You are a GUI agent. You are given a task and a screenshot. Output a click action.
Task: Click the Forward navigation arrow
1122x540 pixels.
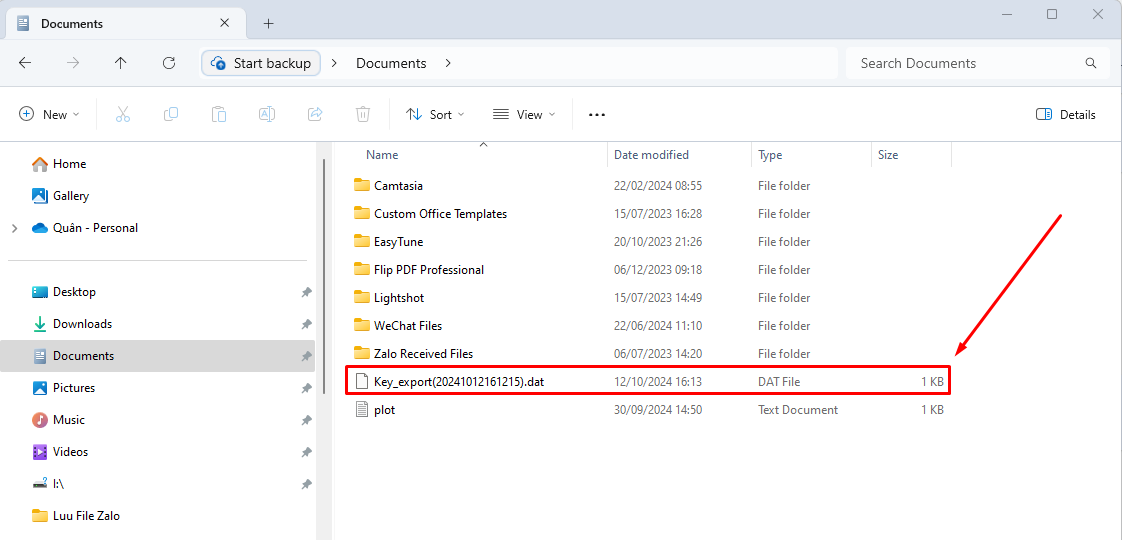73,63
